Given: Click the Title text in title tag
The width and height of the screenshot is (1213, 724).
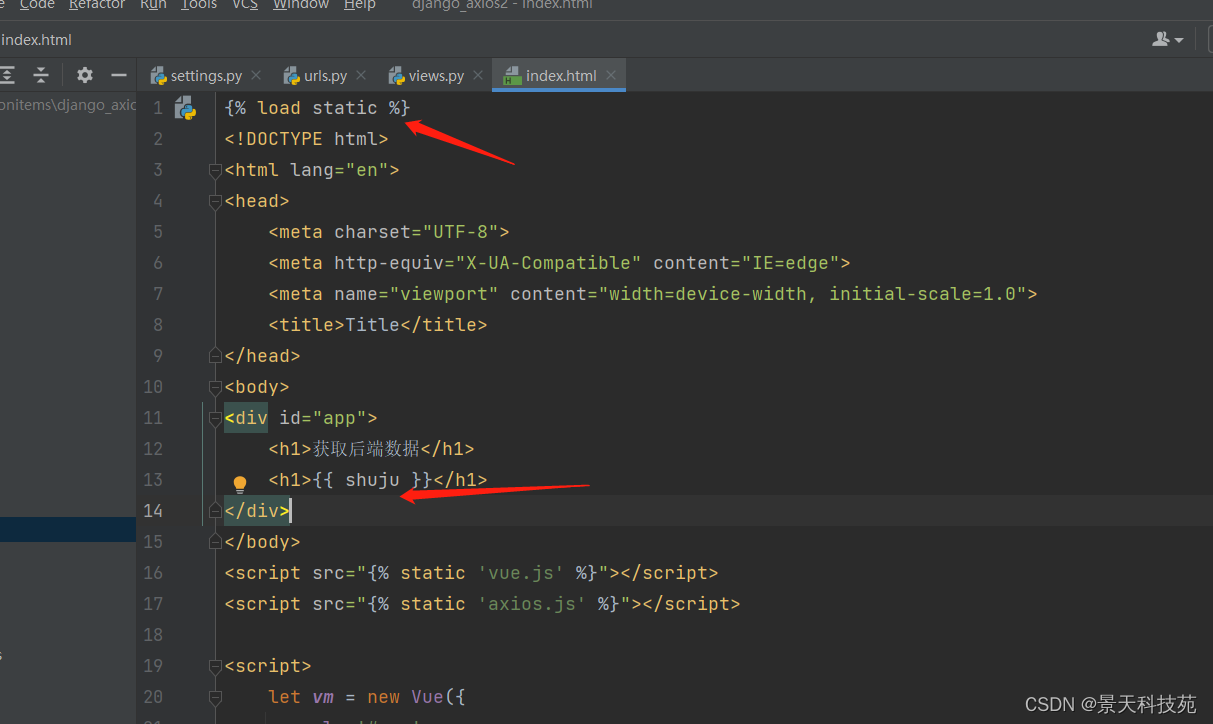Looking at the screenshot, I should click(x=373, y=325).
